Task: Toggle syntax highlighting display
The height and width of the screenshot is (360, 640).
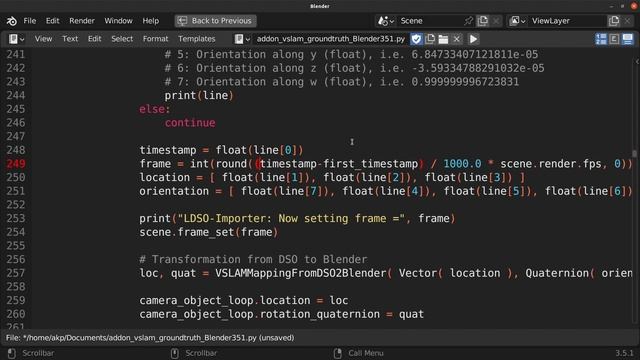Action: pos(627,39)
